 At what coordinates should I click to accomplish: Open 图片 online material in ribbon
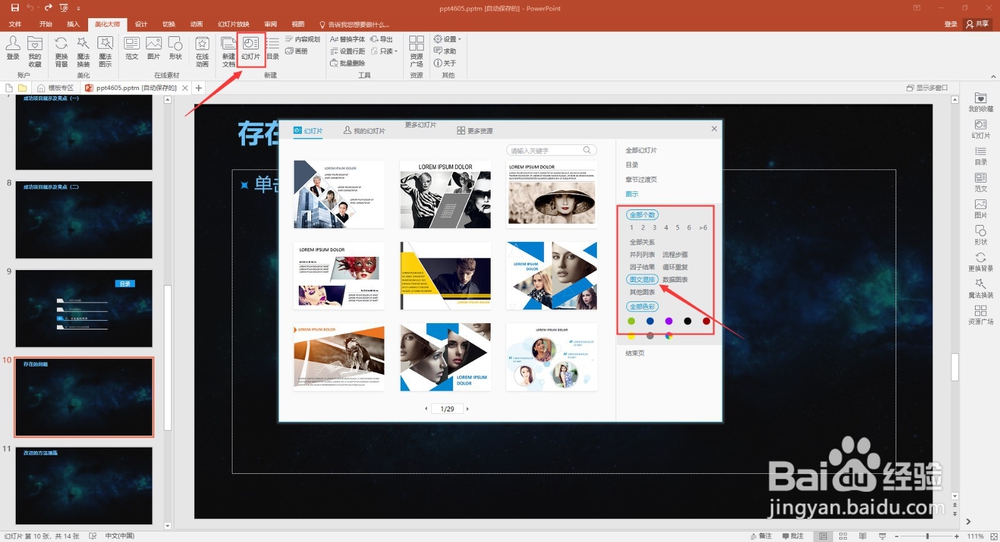154,48
